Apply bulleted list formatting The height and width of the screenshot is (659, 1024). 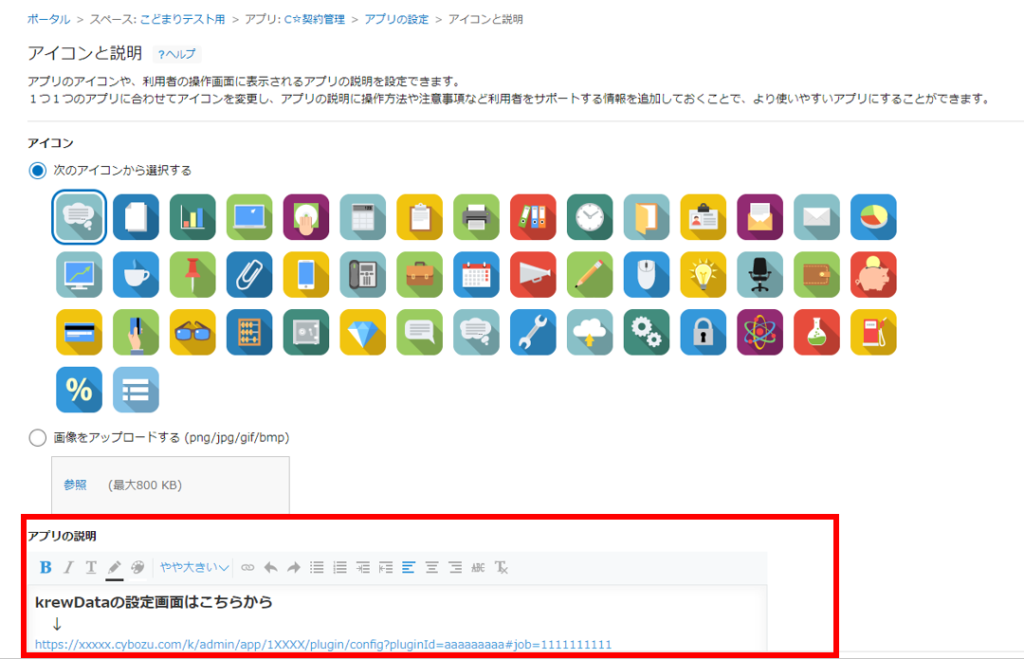tap(317, 567)
